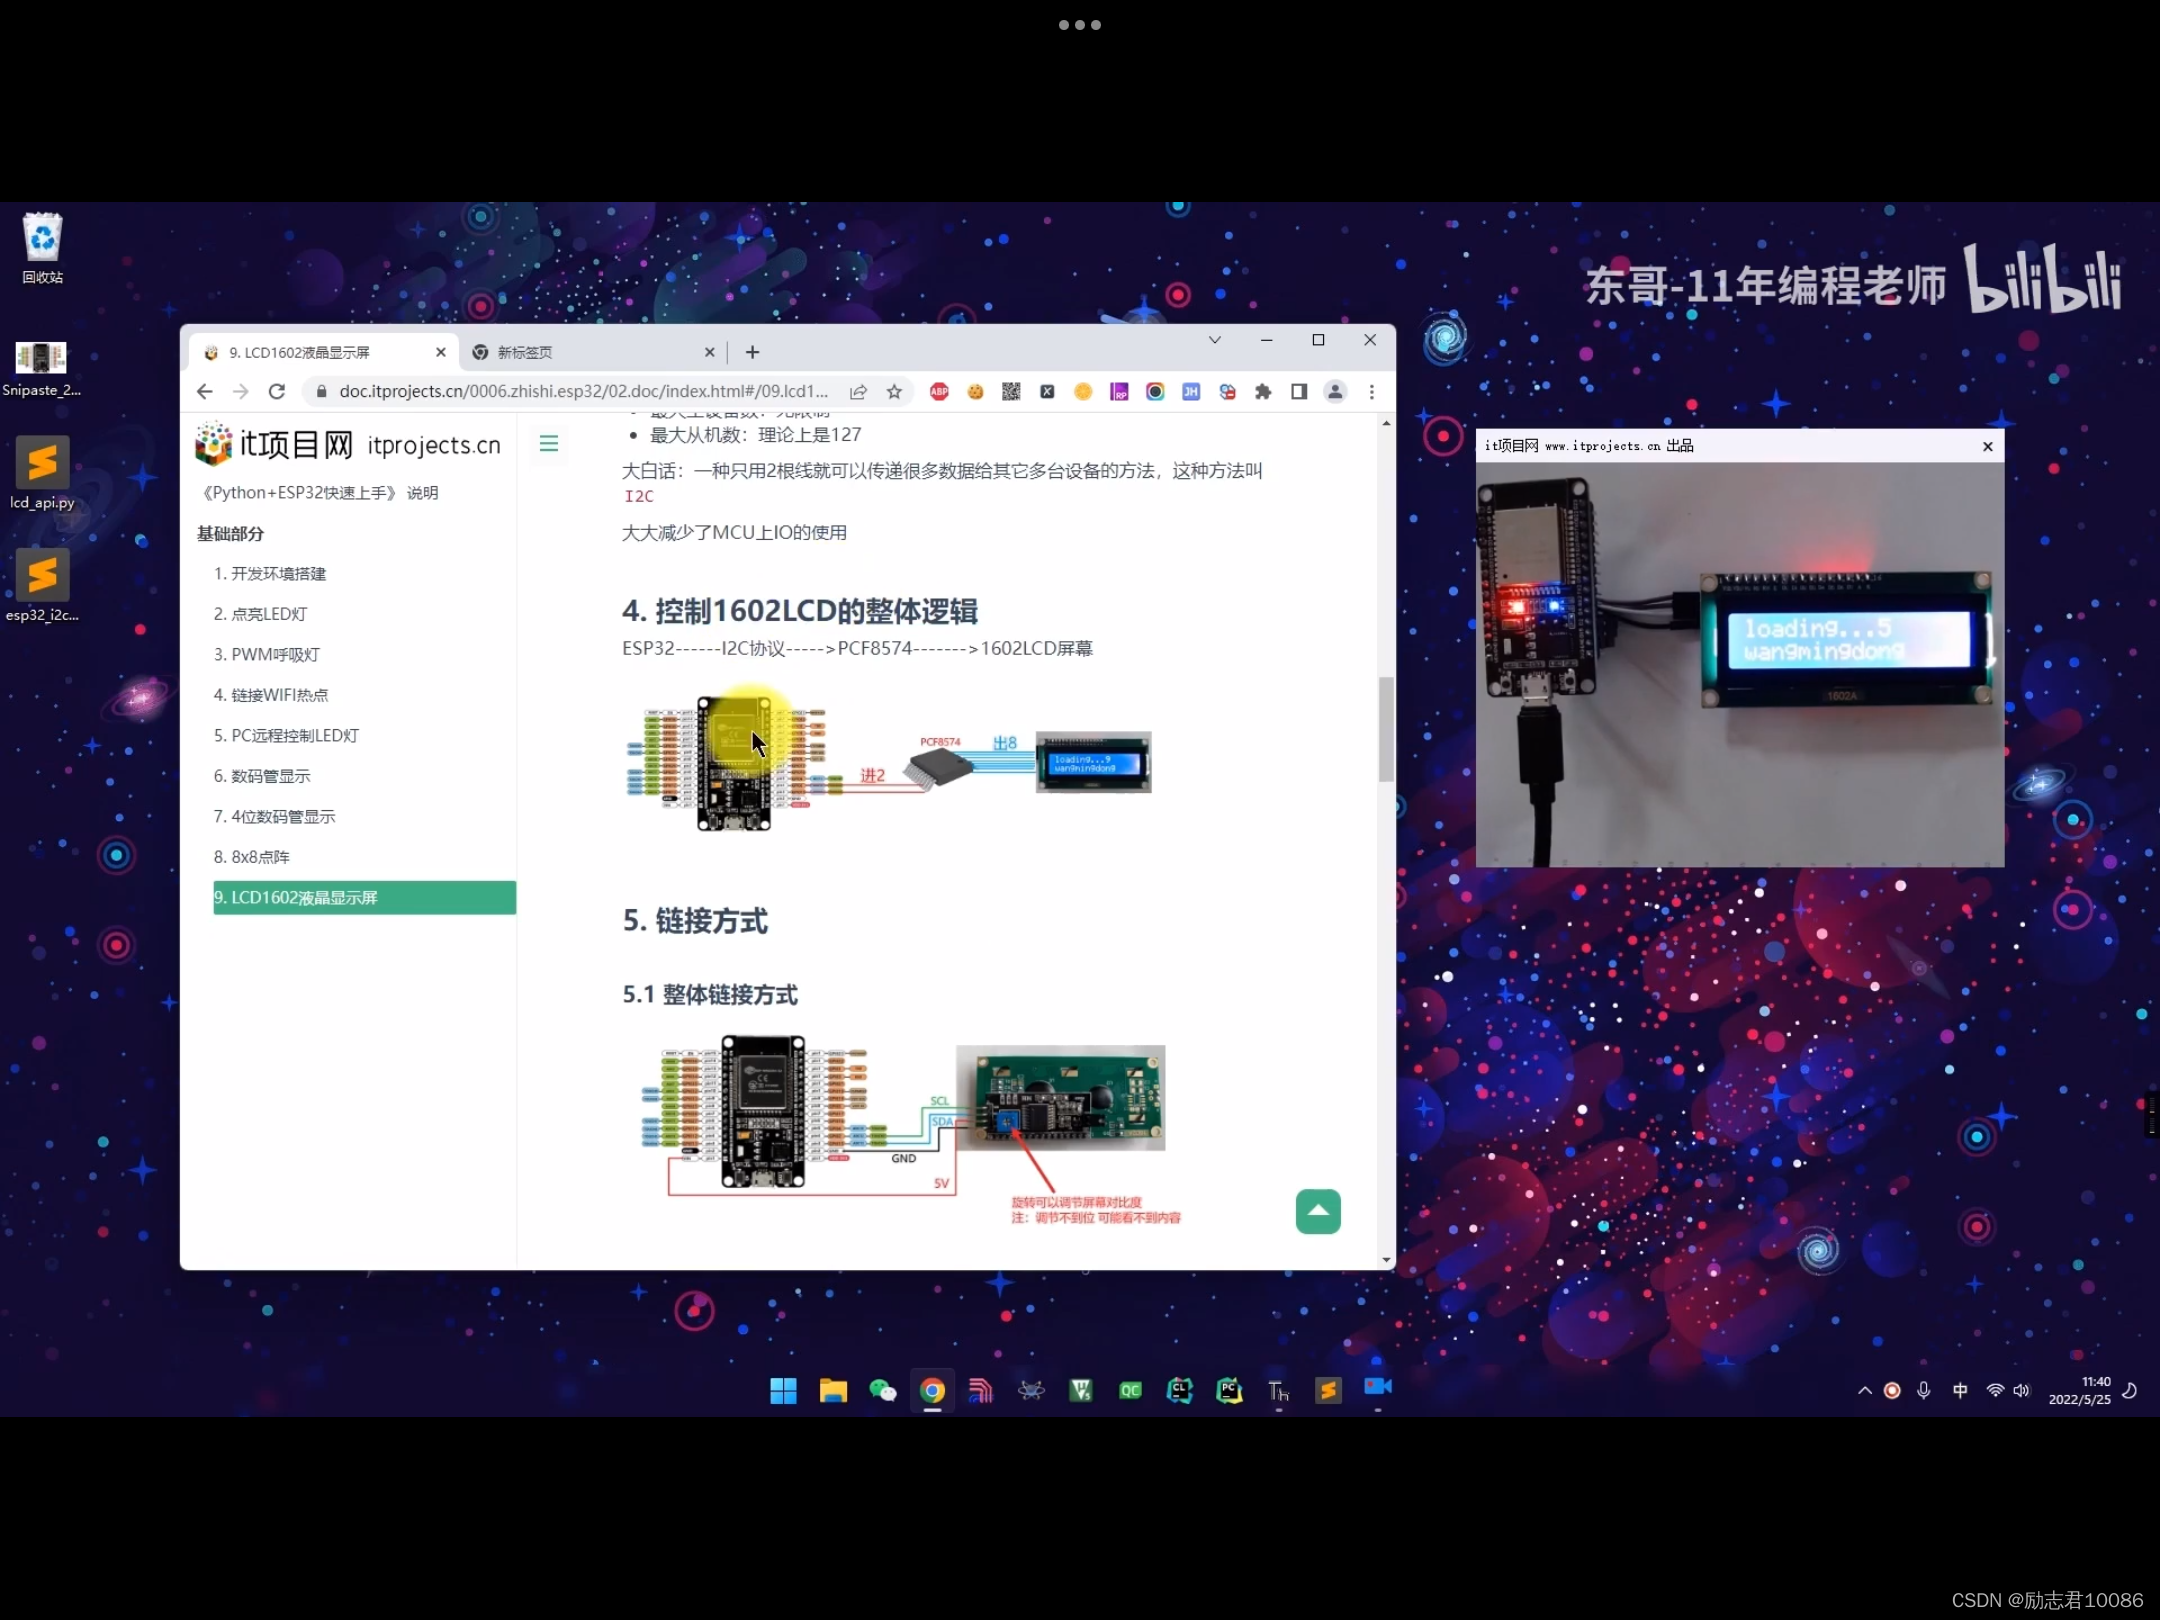Click the ESP32 to PCF8574 logic diagram
The height and width of the screenshot is (1620, 2160).
click(888, 763)
